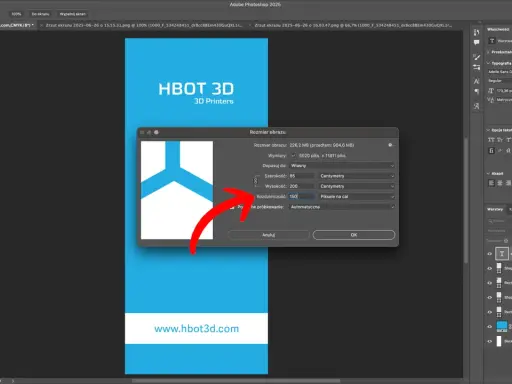This screenshot has height=384, width=512.
Task: Switch to the Zrzut ekranu 15.15.11.png tab
Action: point(144,25)
